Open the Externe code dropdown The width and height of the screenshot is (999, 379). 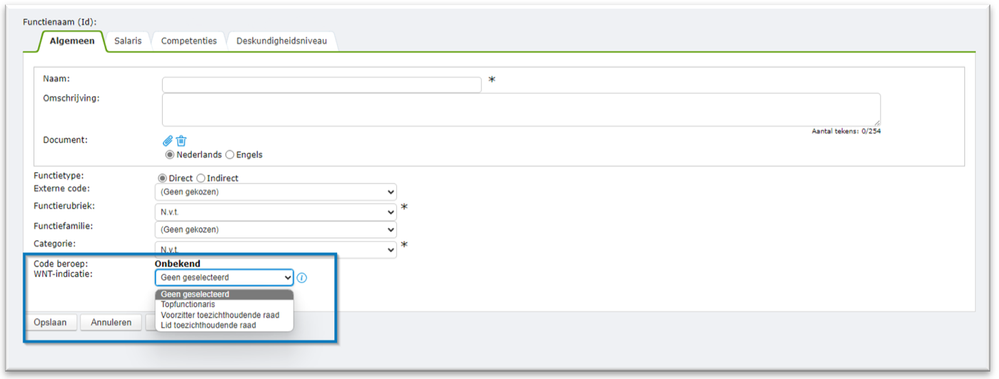point(275,192)
